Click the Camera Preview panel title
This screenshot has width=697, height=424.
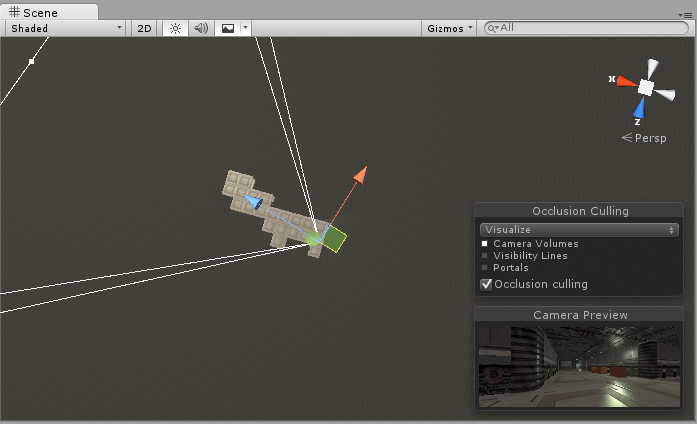[x=581, y=315]
